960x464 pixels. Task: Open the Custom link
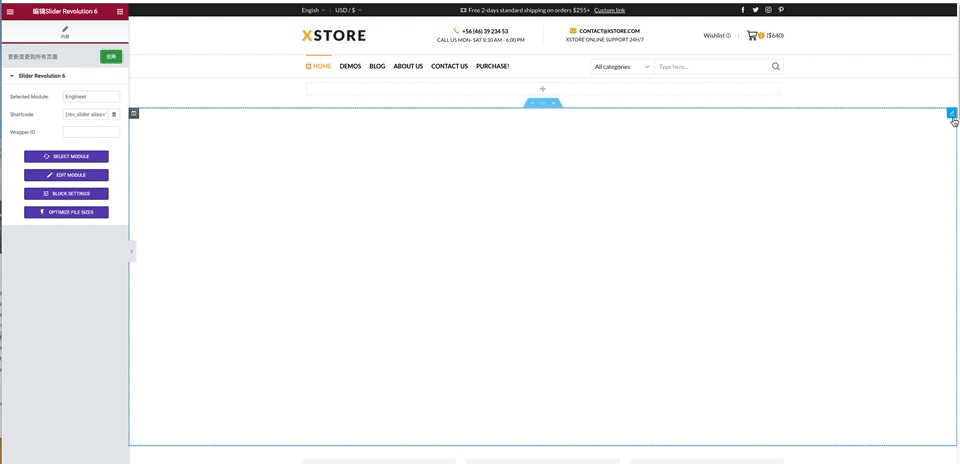609,10
